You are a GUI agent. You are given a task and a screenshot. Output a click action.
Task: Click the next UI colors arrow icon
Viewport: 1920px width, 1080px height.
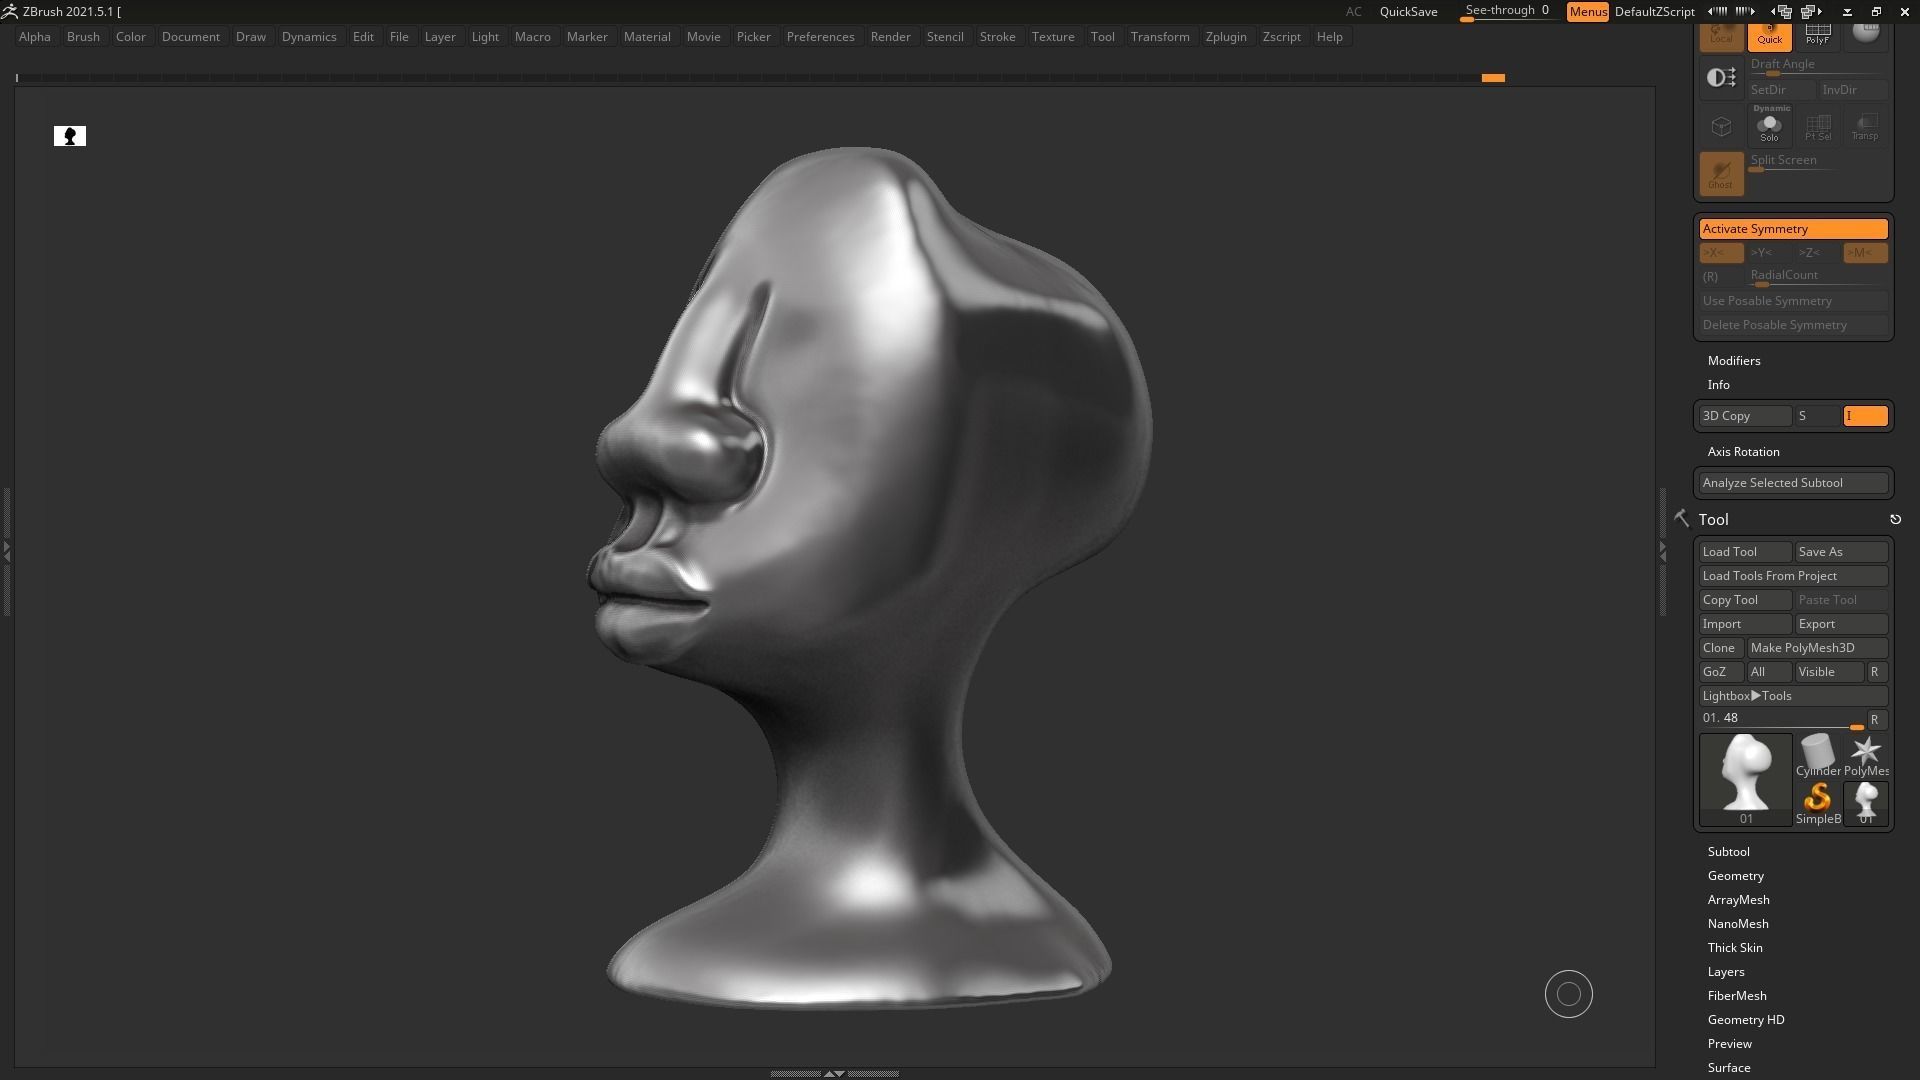1745,11
